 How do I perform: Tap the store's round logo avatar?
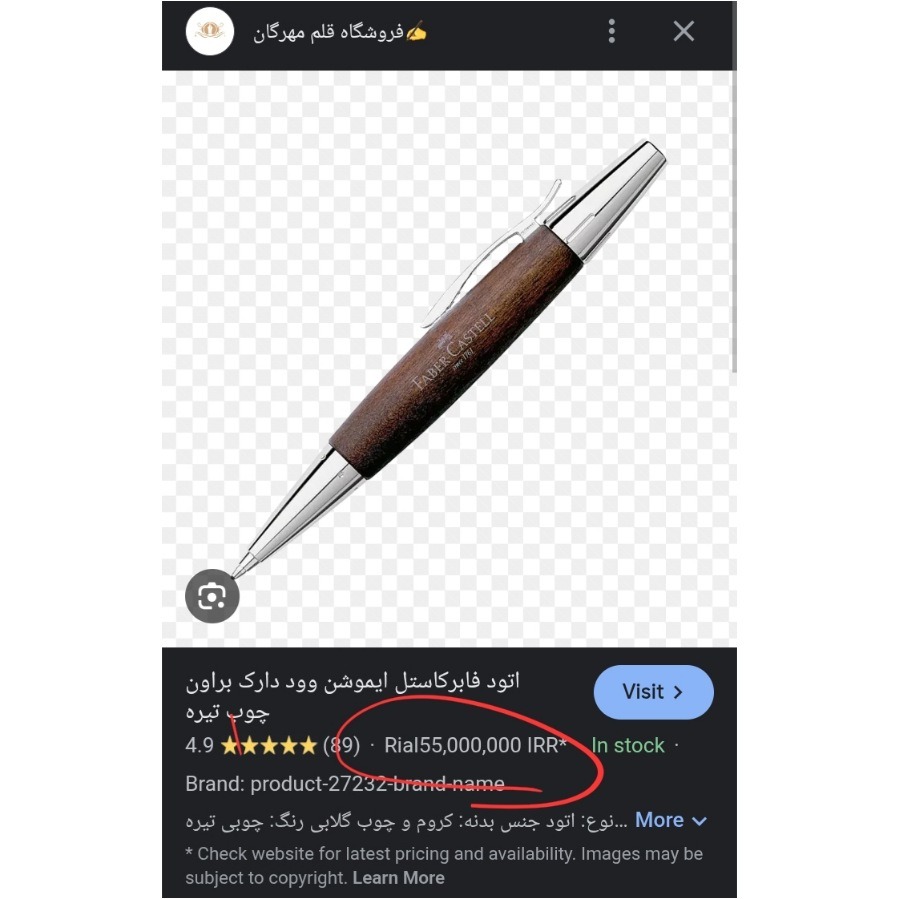pyautogui.click(x=210, y=32)
